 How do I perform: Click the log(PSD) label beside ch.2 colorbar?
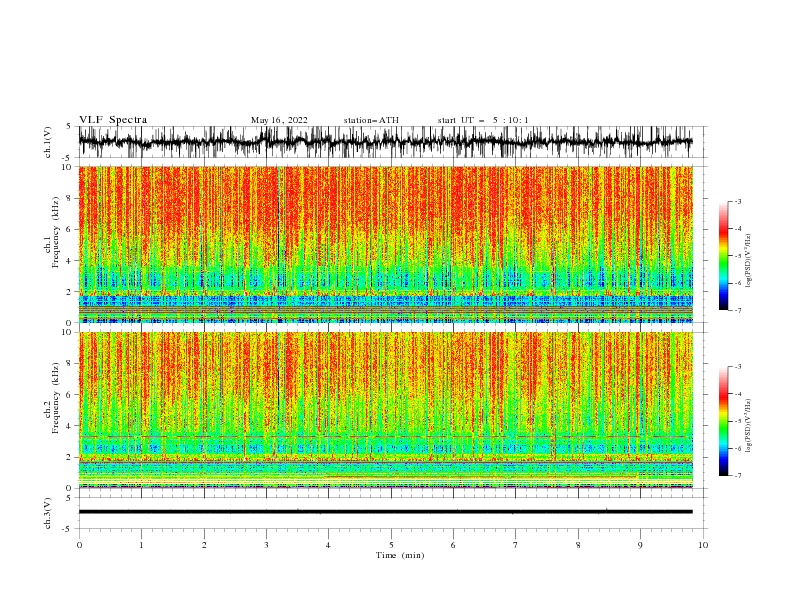[748, 425]
